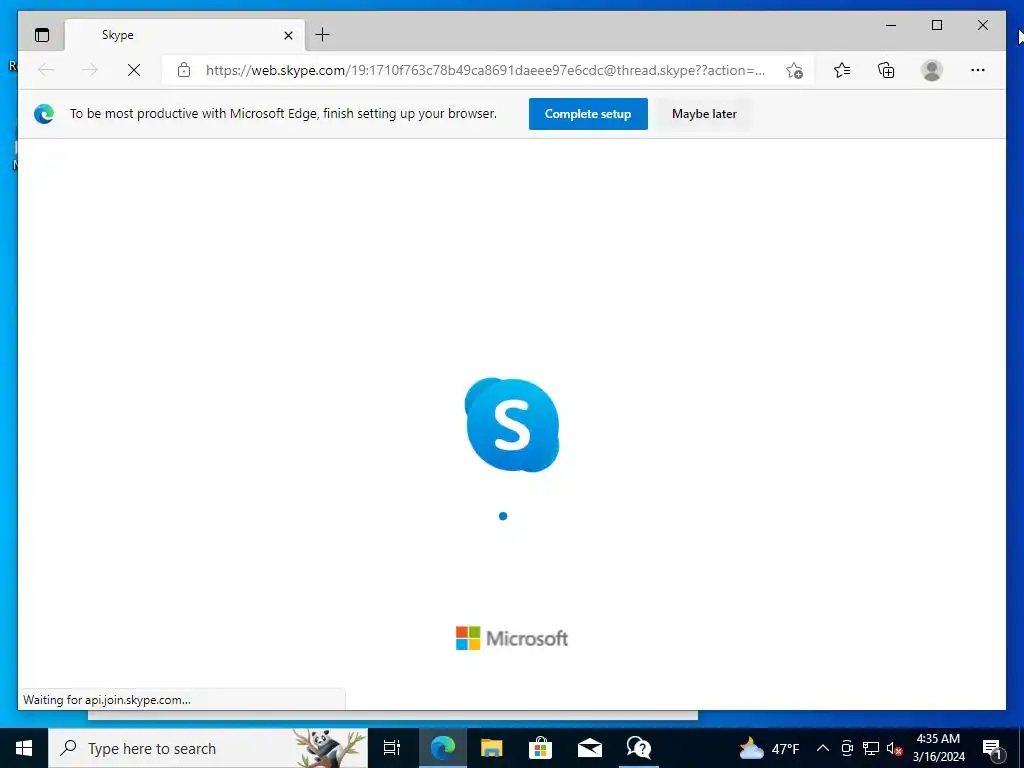The width and height of the screenshot is (1024, 768).
Task: View site information lock icon
Action: coord(184,70)
